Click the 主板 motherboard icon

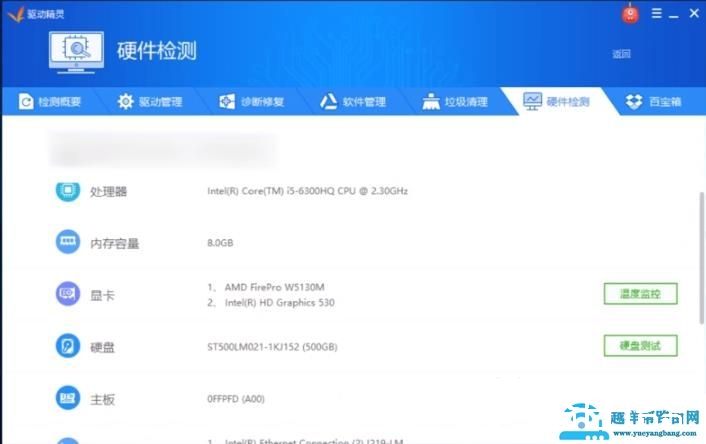pyautogui.click(x=68, y=398)
